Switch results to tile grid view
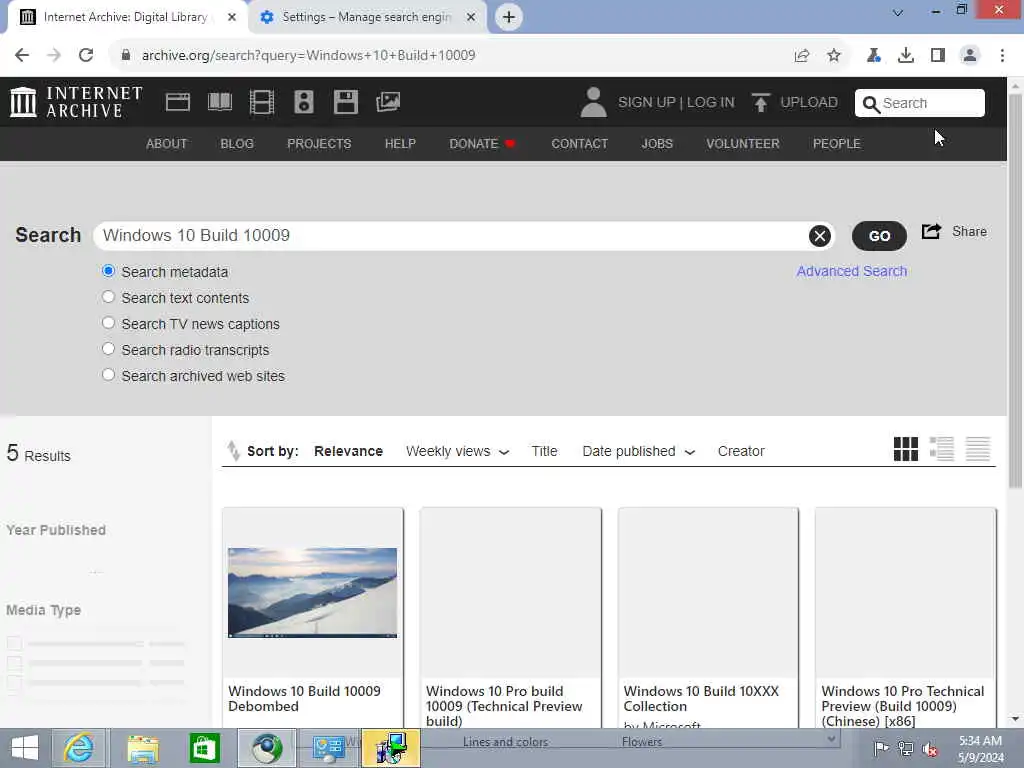 (x=906, y=449)
